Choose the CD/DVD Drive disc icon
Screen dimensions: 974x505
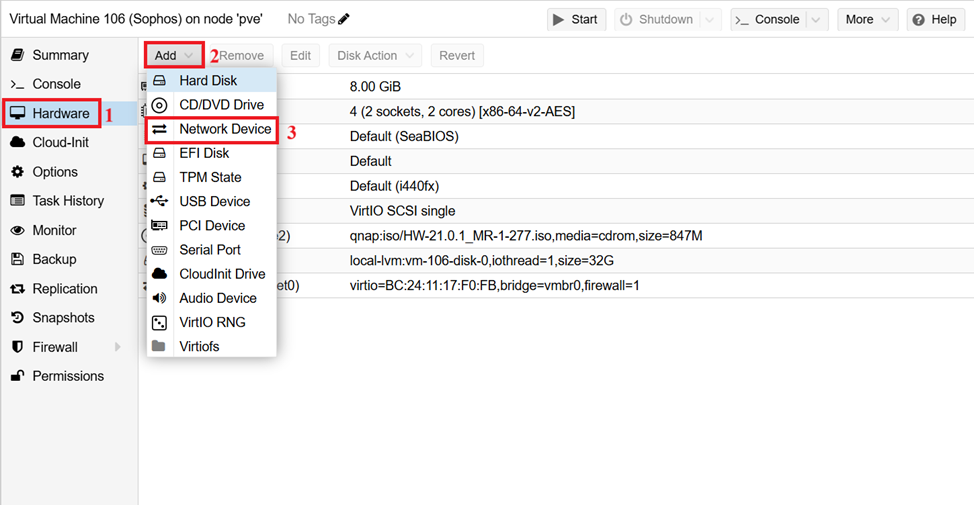click(159, 105)
